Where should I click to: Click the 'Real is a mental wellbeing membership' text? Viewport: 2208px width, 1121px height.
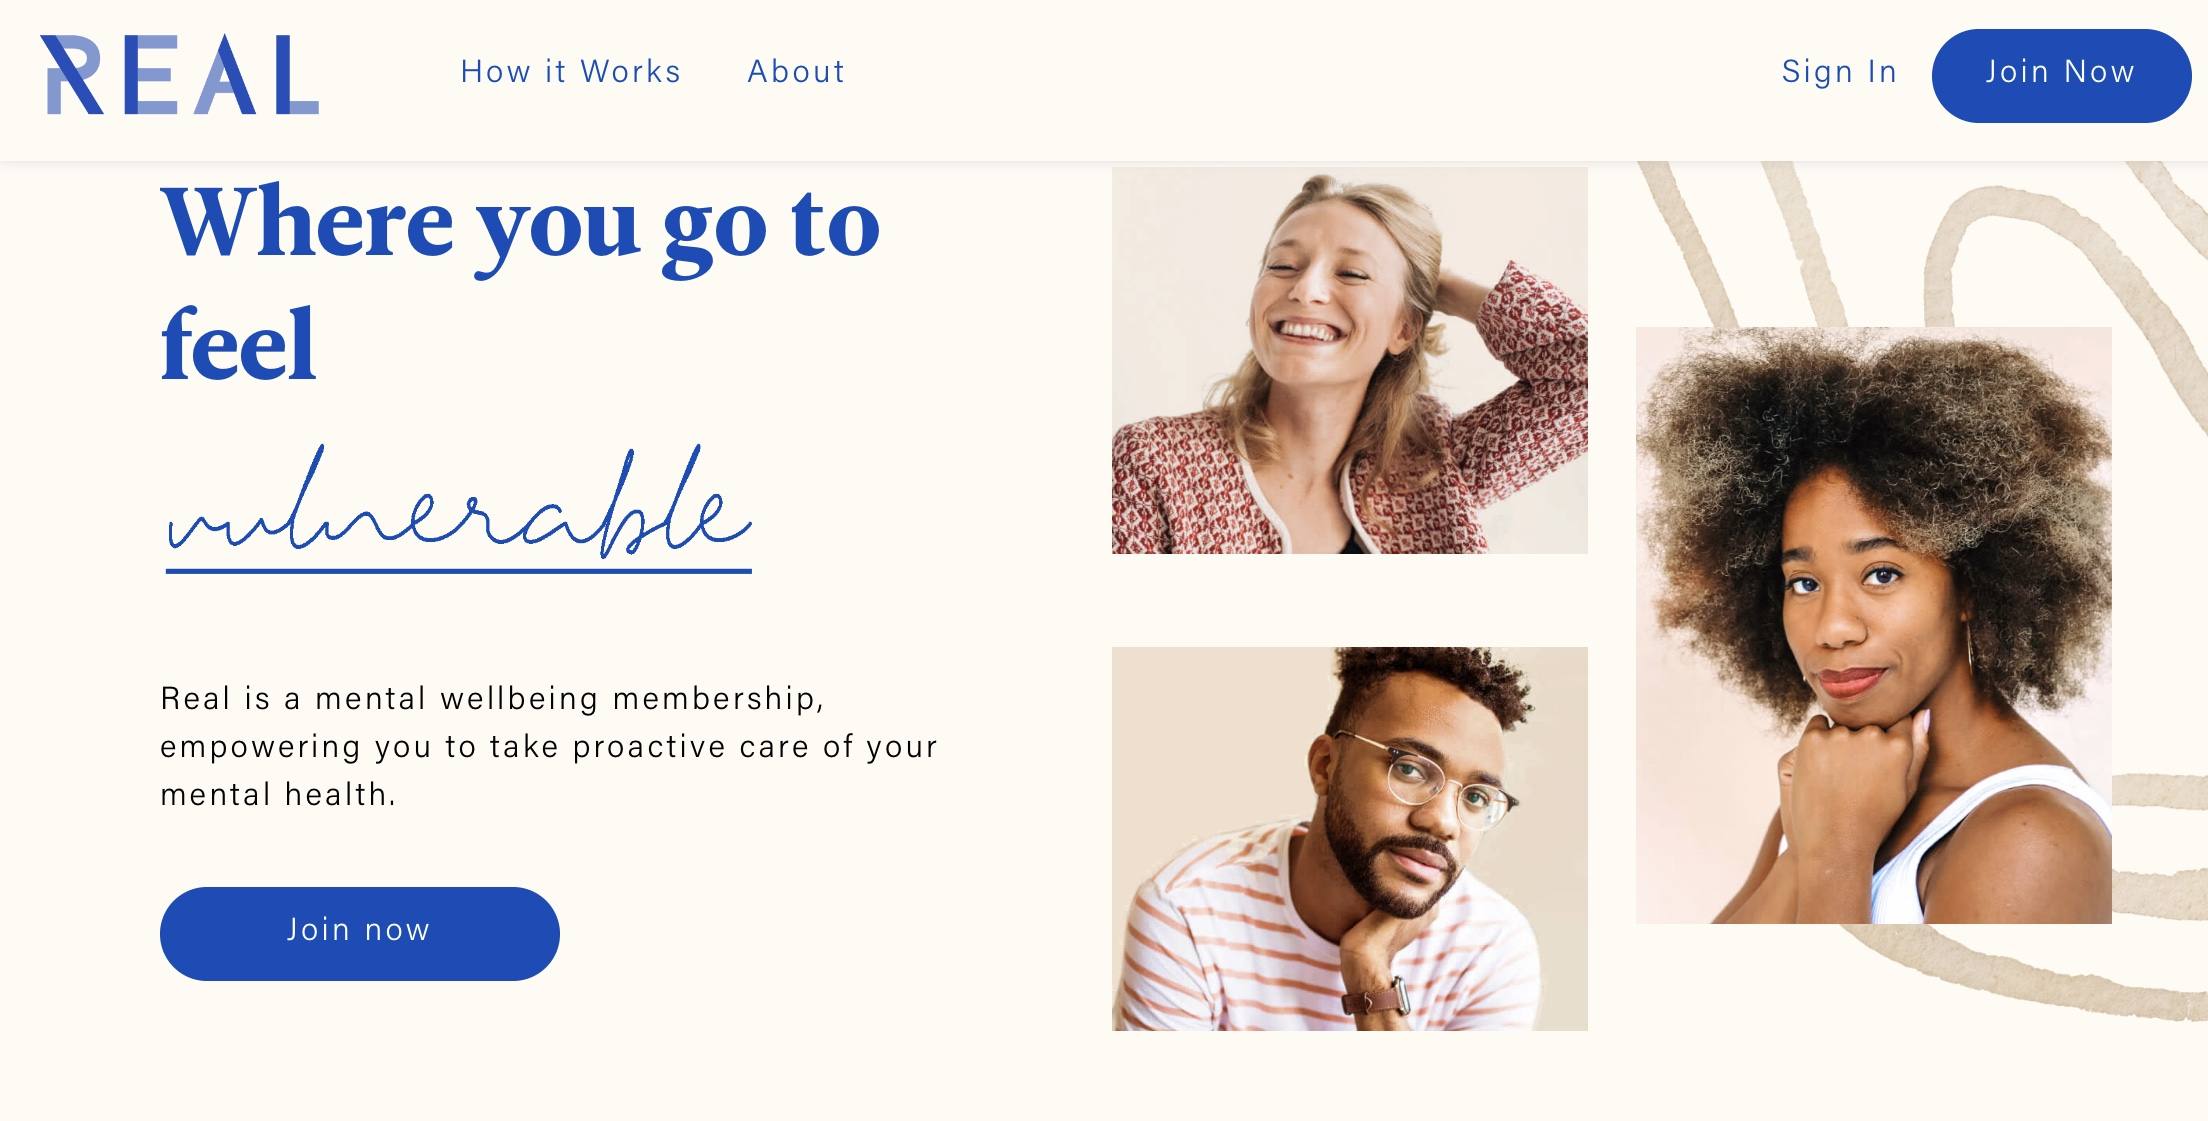pyautogui.click(x=492, y=698)
